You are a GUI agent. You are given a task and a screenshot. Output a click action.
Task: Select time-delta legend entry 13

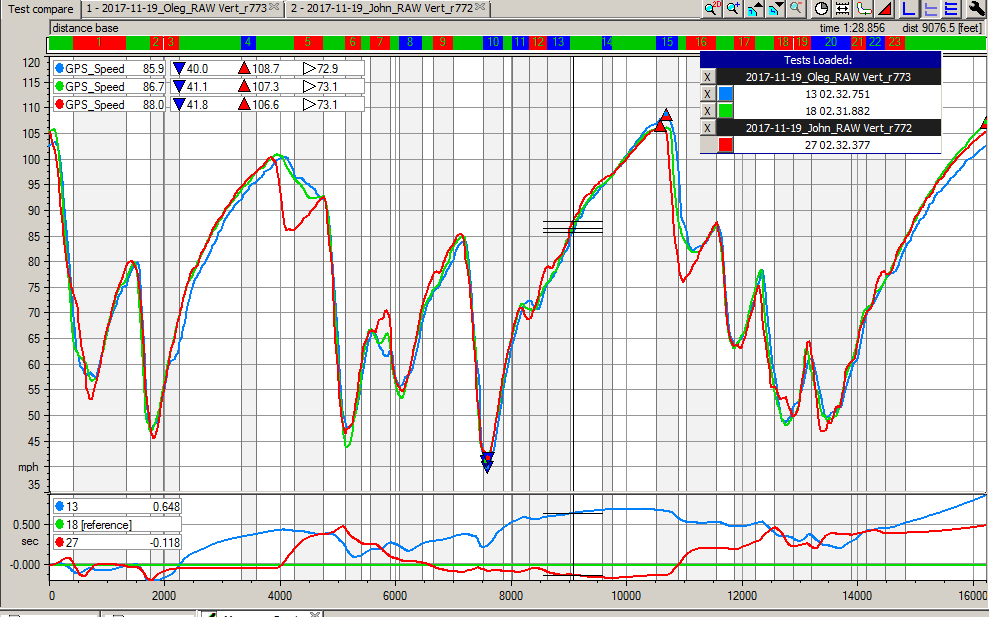click(x=117, y=507)
